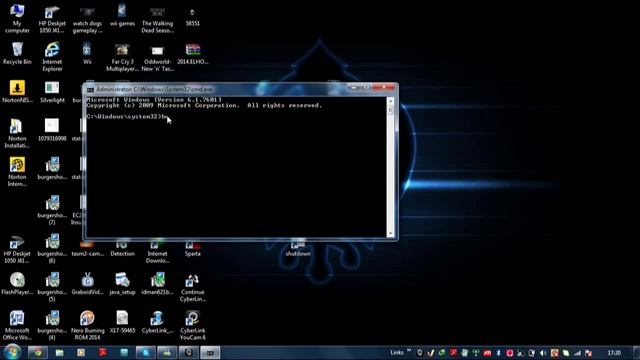Switch to the cmd.exe taskbar button
This screenshot has width=640, height=360.
point(210,353)
